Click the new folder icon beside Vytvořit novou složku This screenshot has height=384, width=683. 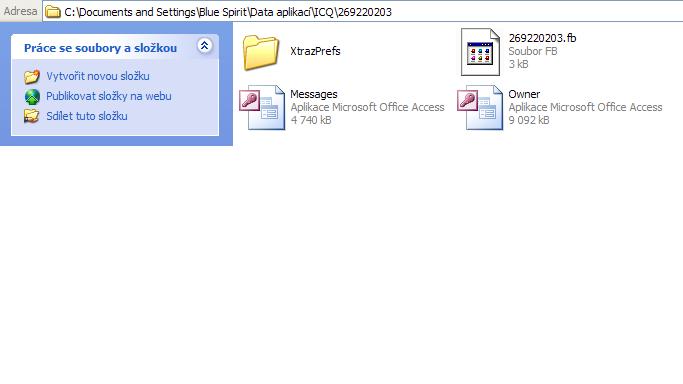point(32,77)
